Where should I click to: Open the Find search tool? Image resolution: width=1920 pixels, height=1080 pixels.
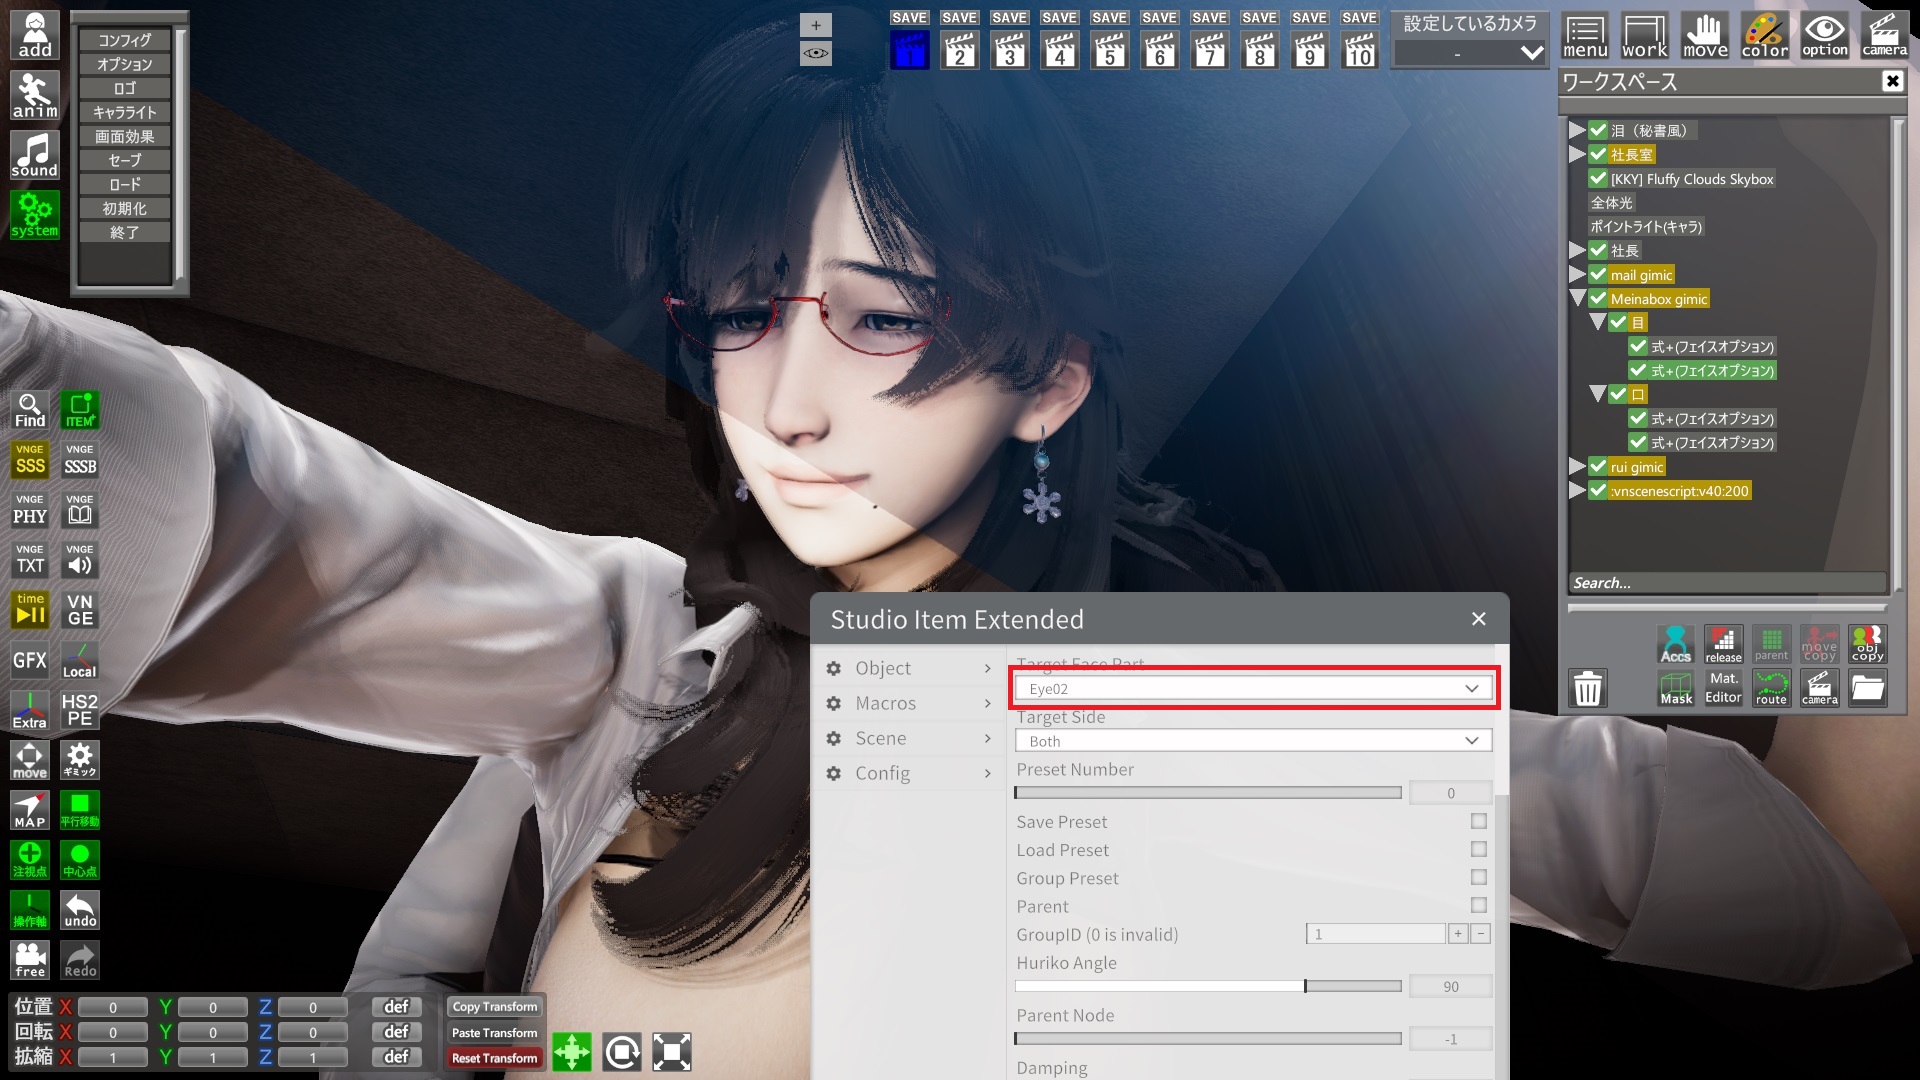[x=30, y=410]
